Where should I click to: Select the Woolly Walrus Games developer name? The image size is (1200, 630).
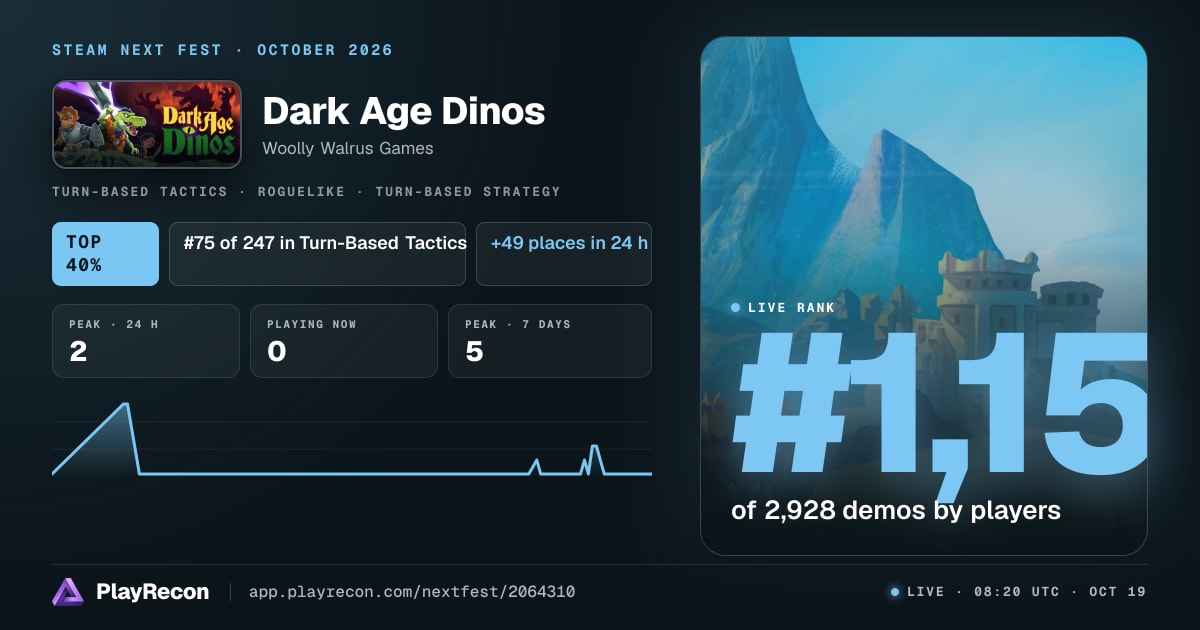click(348, 148)
